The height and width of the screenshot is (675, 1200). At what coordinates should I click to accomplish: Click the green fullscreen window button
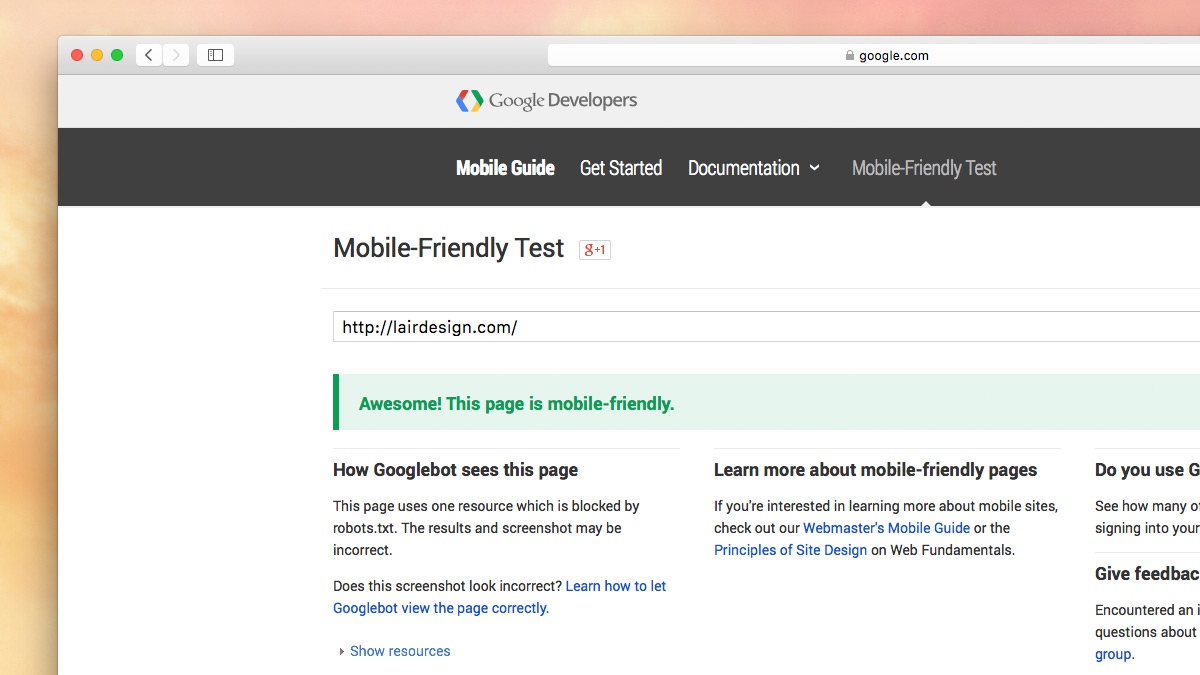[x=117, y=55]
